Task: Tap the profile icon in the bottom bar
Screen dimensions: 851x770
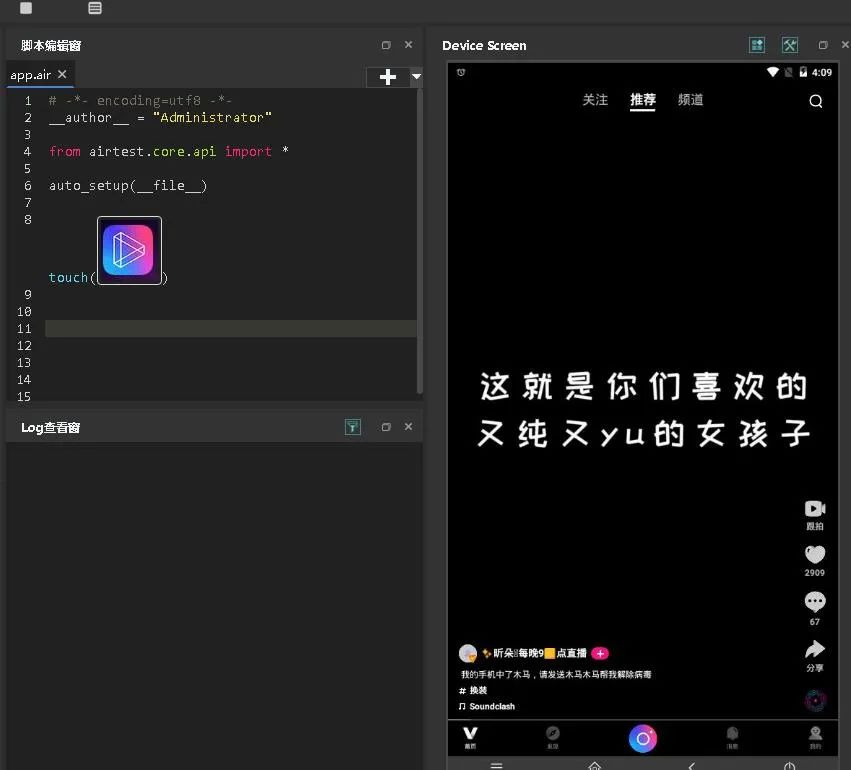Action: tap(815, 737)
